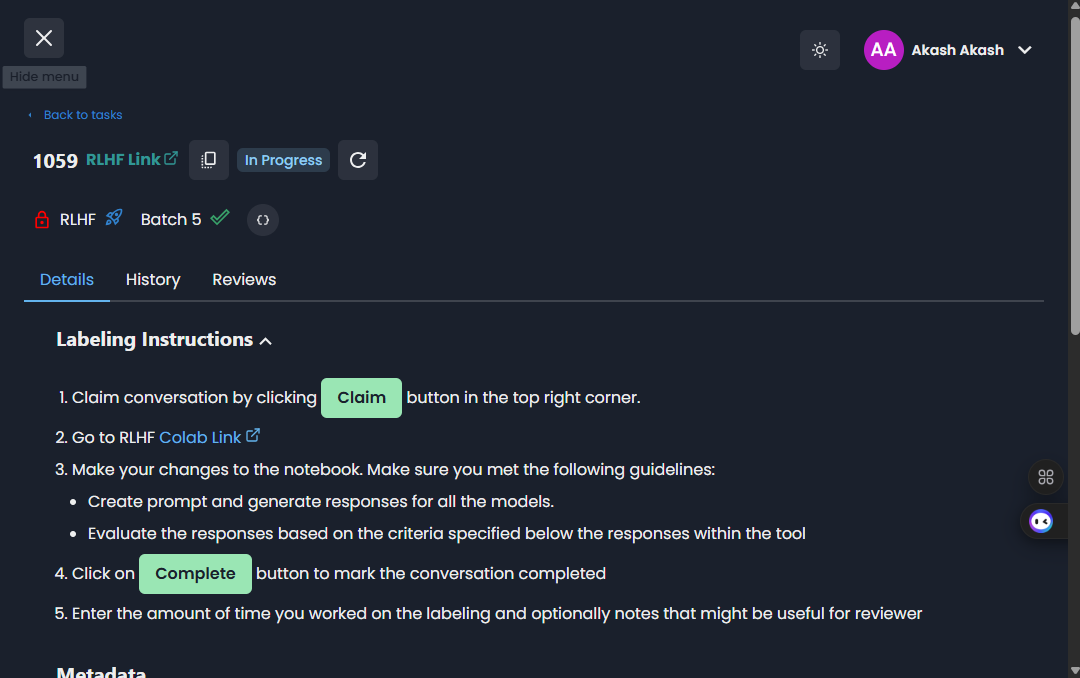
Task: Switch to the Reviews tab
Action: 244,280
